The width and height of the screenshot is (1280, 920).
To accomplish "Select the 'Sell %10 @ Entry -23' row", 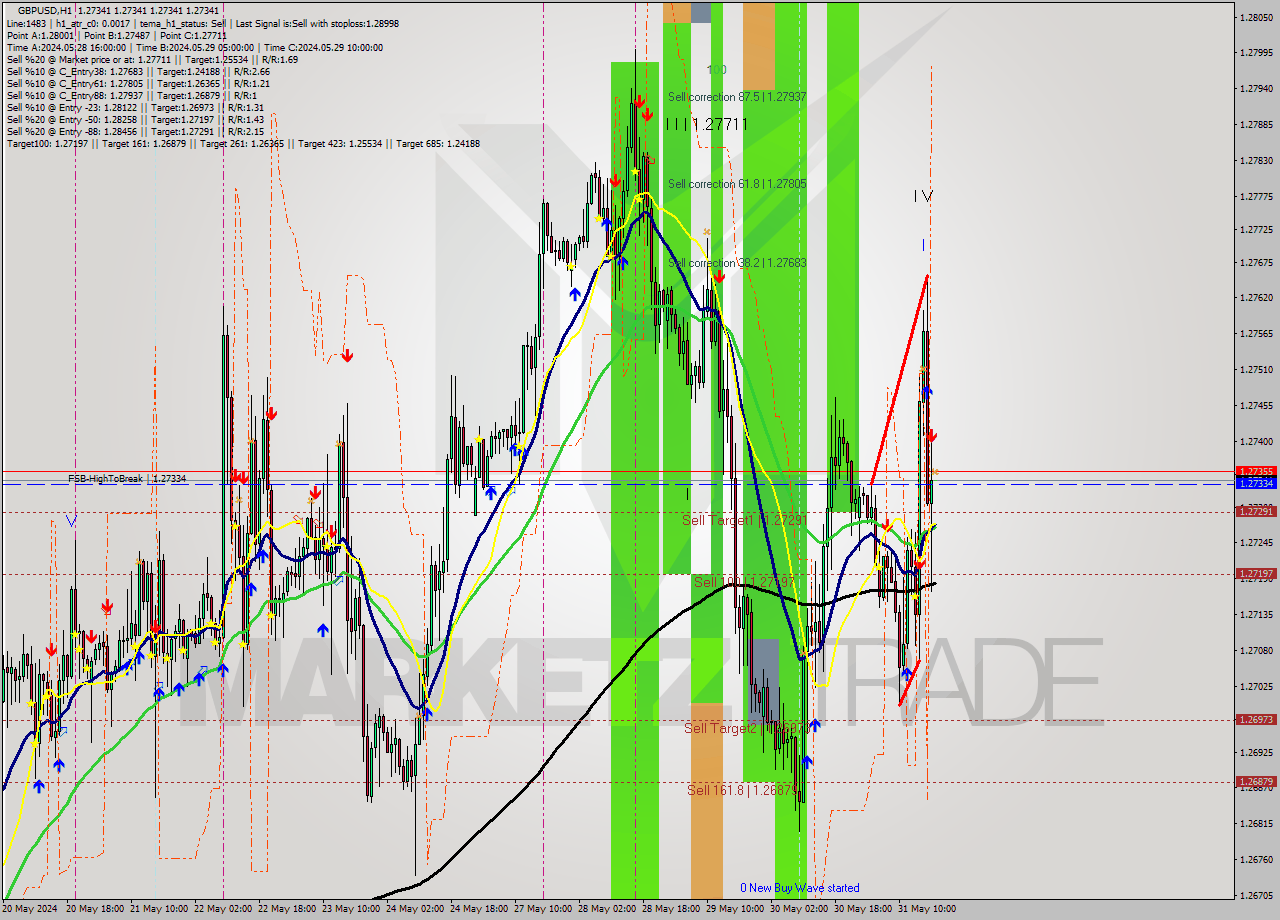I will point(135,107).
